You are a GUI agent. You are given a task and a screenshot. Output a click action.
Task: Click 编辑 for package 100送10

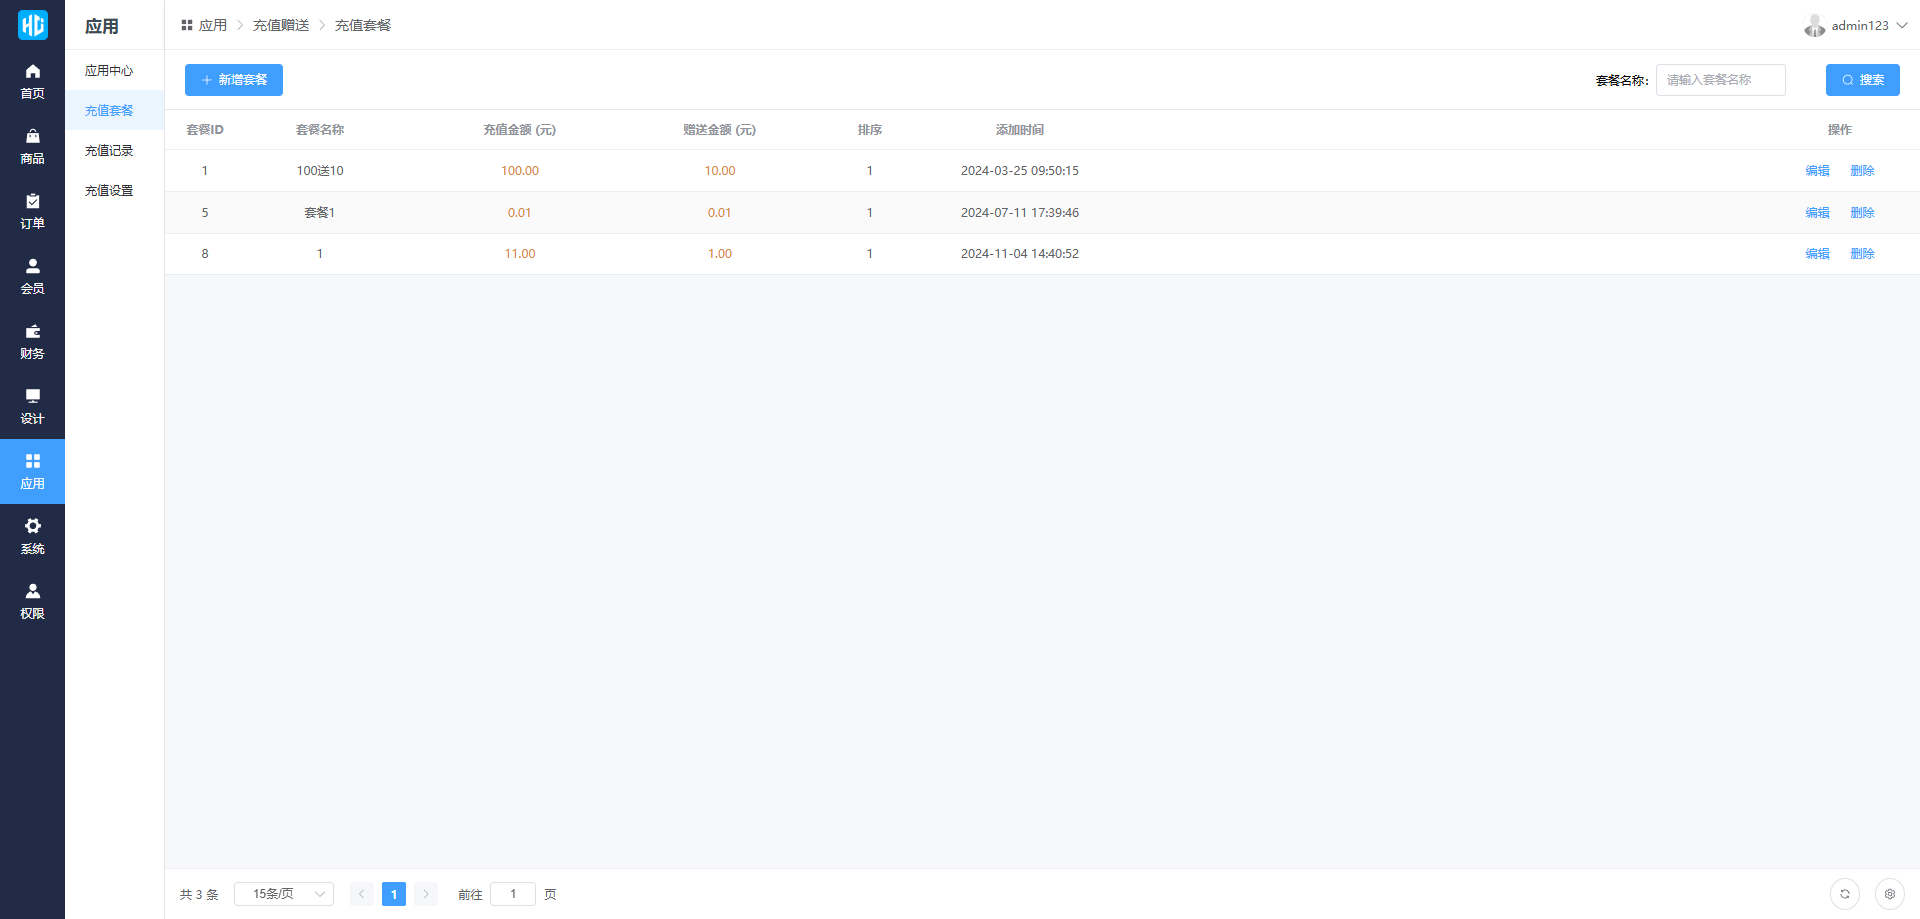pos(1817,171)
